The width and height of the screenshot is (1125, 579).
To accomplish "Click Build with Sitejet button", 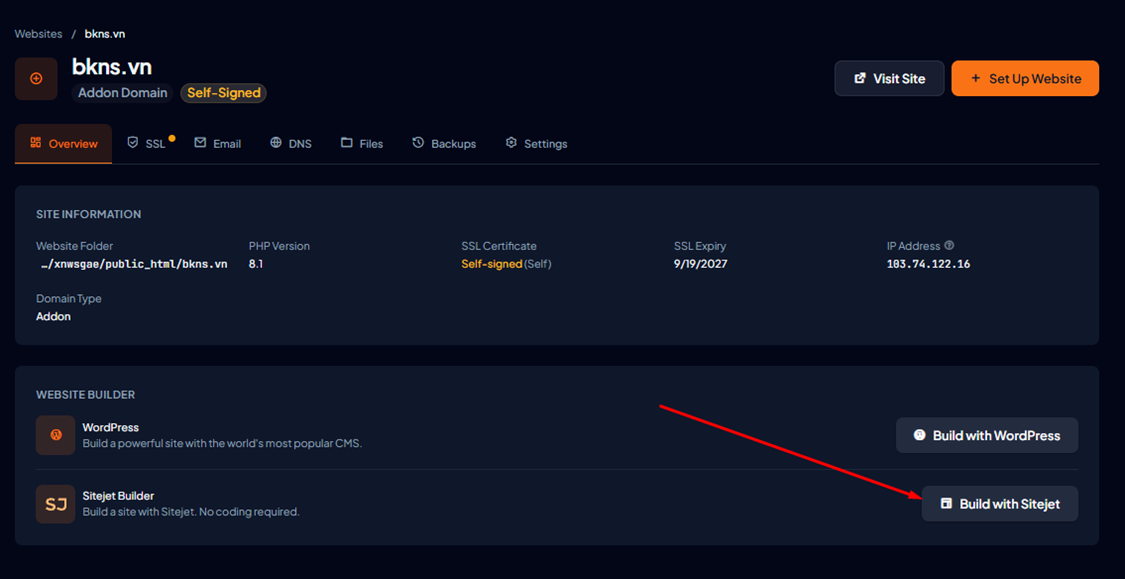I will point(999,504).
